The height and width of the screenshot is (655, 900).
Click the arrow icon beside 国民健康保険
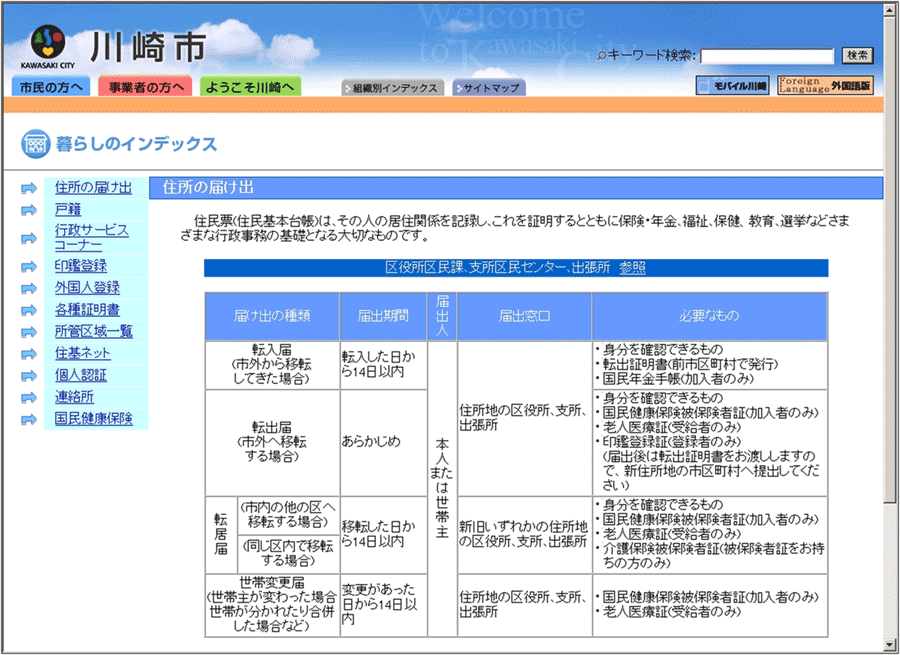tap(29, 420)
